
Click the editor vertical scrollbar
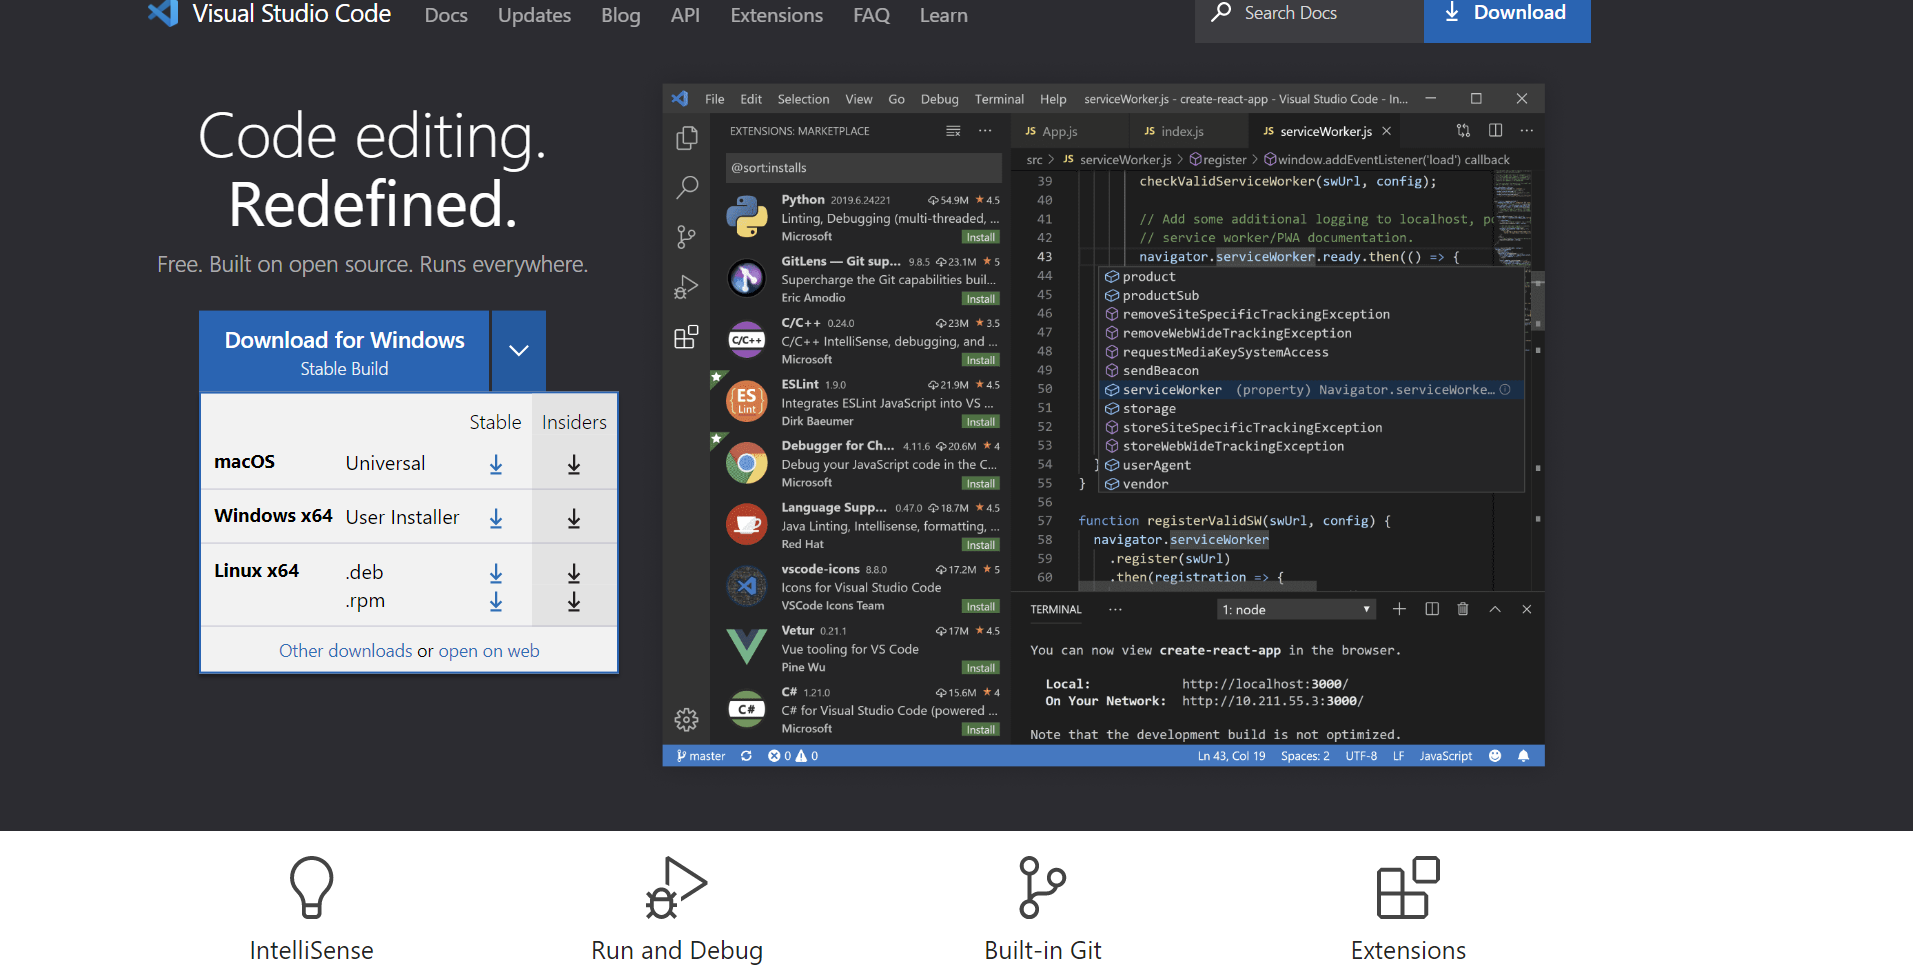(x=1538, y=300)
